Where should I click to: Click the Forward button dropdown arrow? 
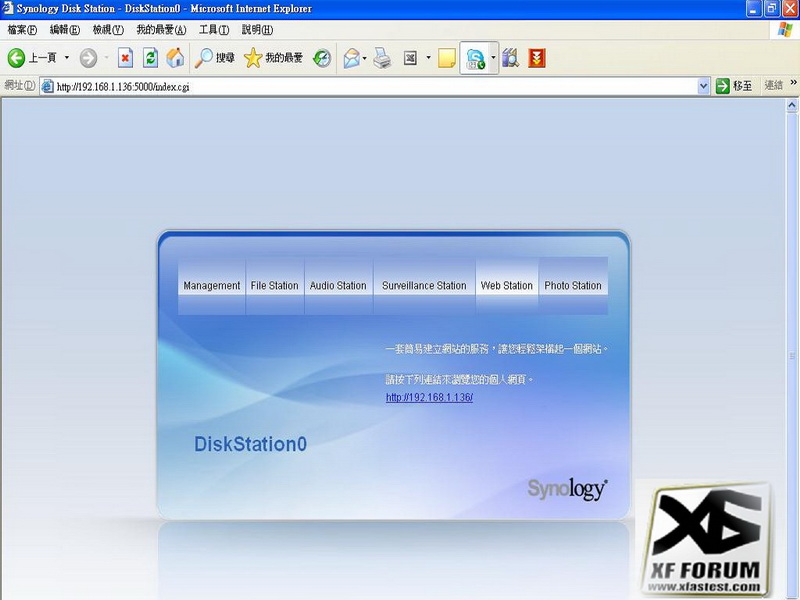[106, 58]
